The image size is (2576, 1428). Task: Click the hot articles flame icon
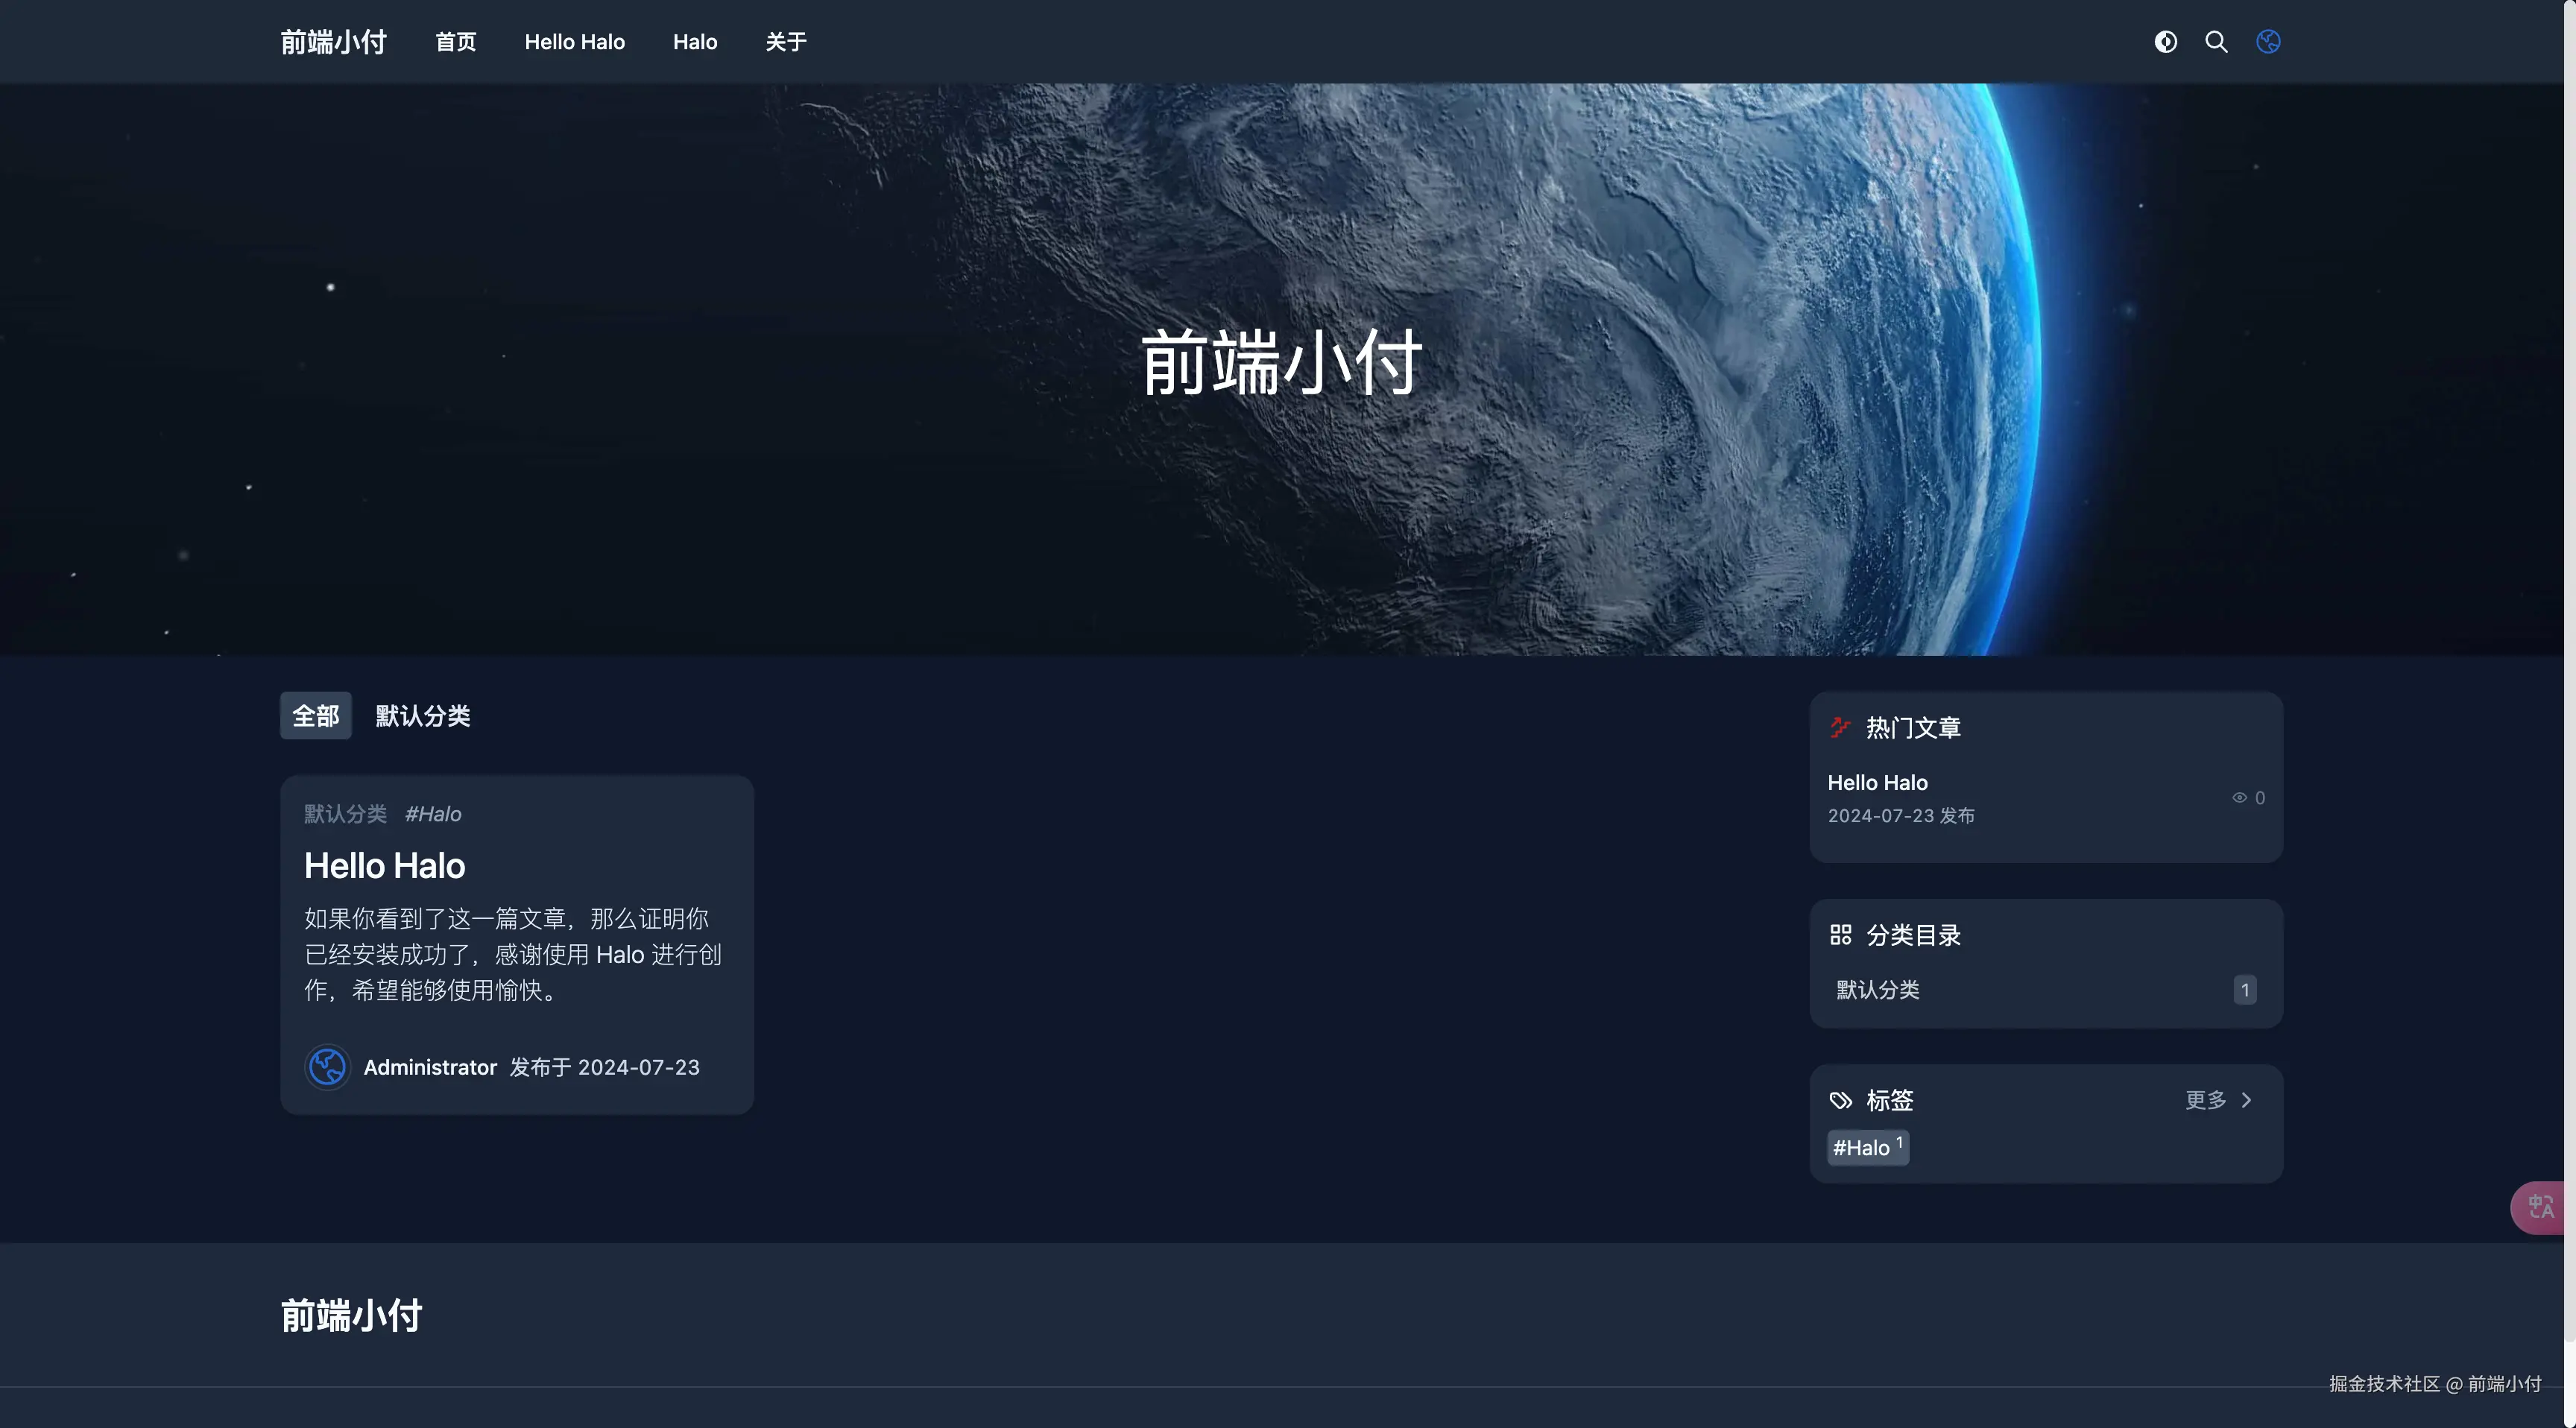coord(1840,727)
